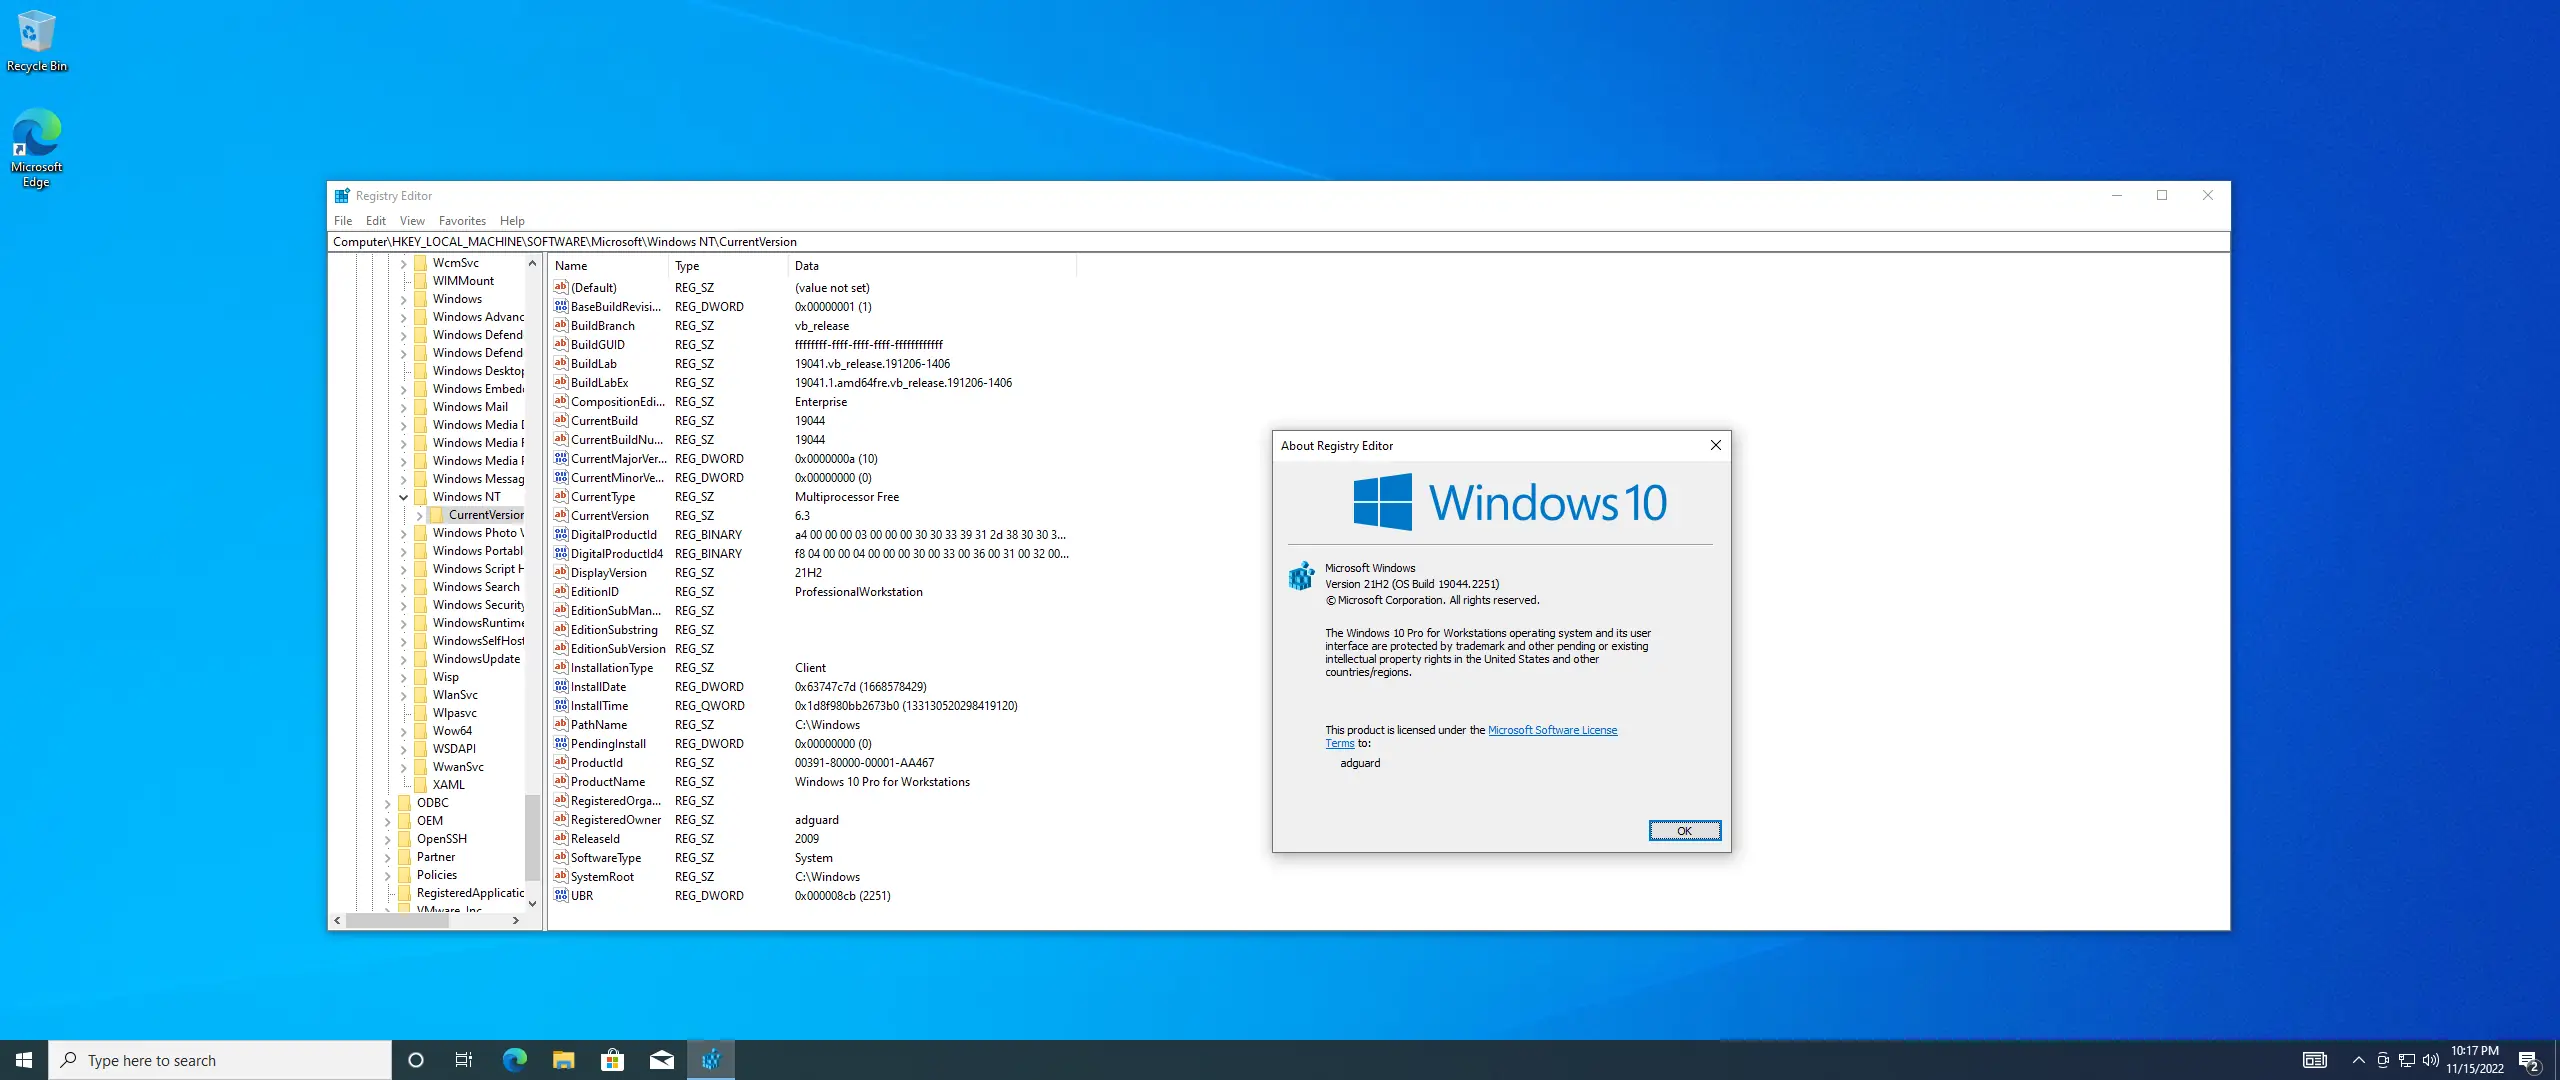This screenshot has height=1080, width=2560.
Task: Click the tree horizontal scrollbar right arrow
Action: pos(516,921)
